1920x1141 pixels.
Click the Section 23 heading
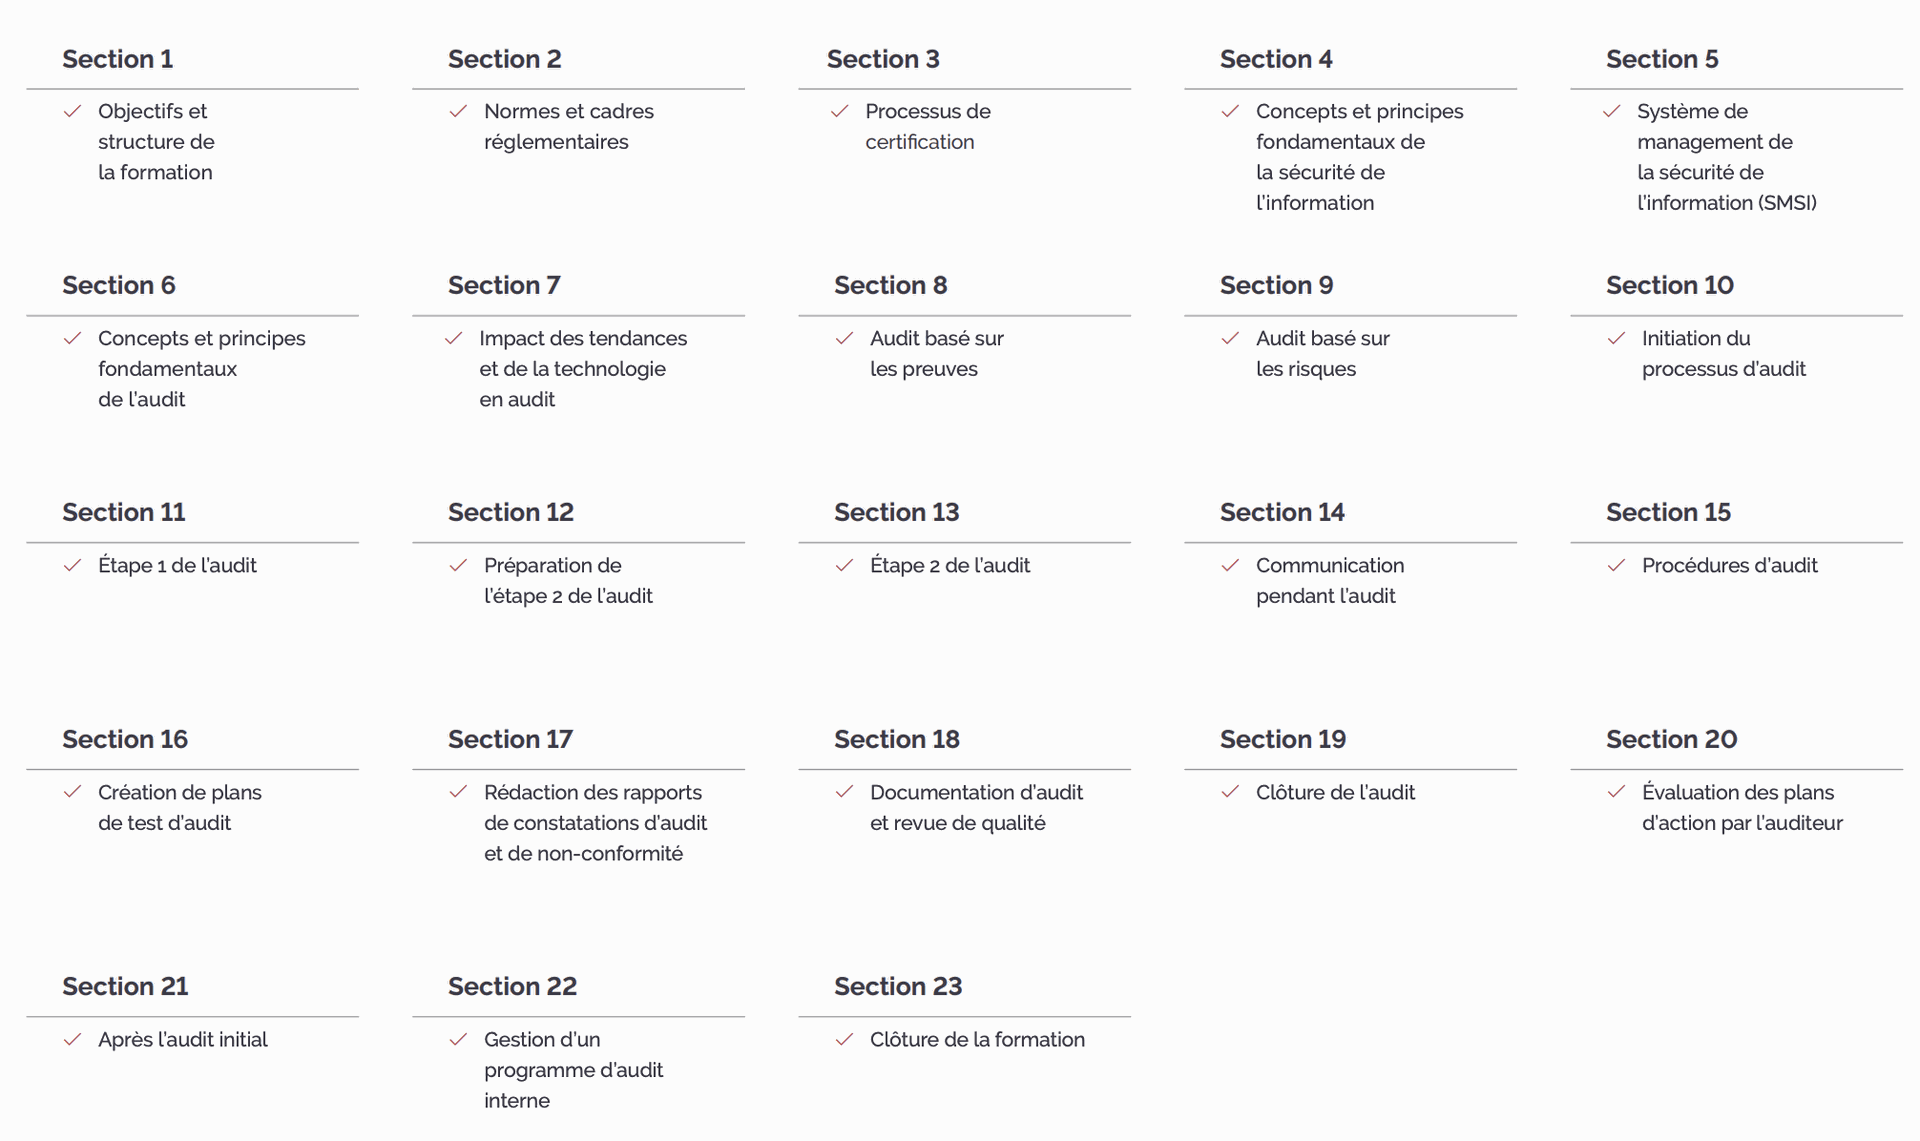[x=897, y=986]
